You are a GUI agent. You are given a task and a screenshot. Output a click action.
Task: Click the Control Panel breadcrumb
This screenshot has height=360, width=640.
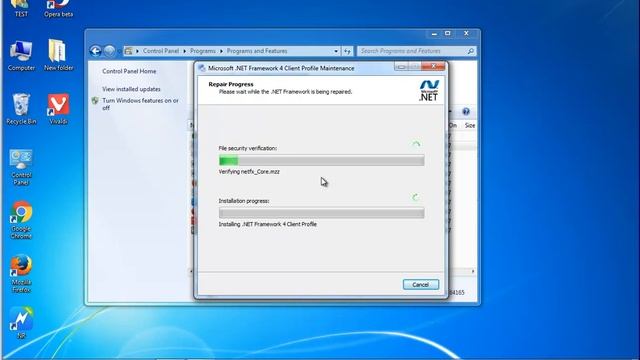pyautogui.click(x=160, y=51)
